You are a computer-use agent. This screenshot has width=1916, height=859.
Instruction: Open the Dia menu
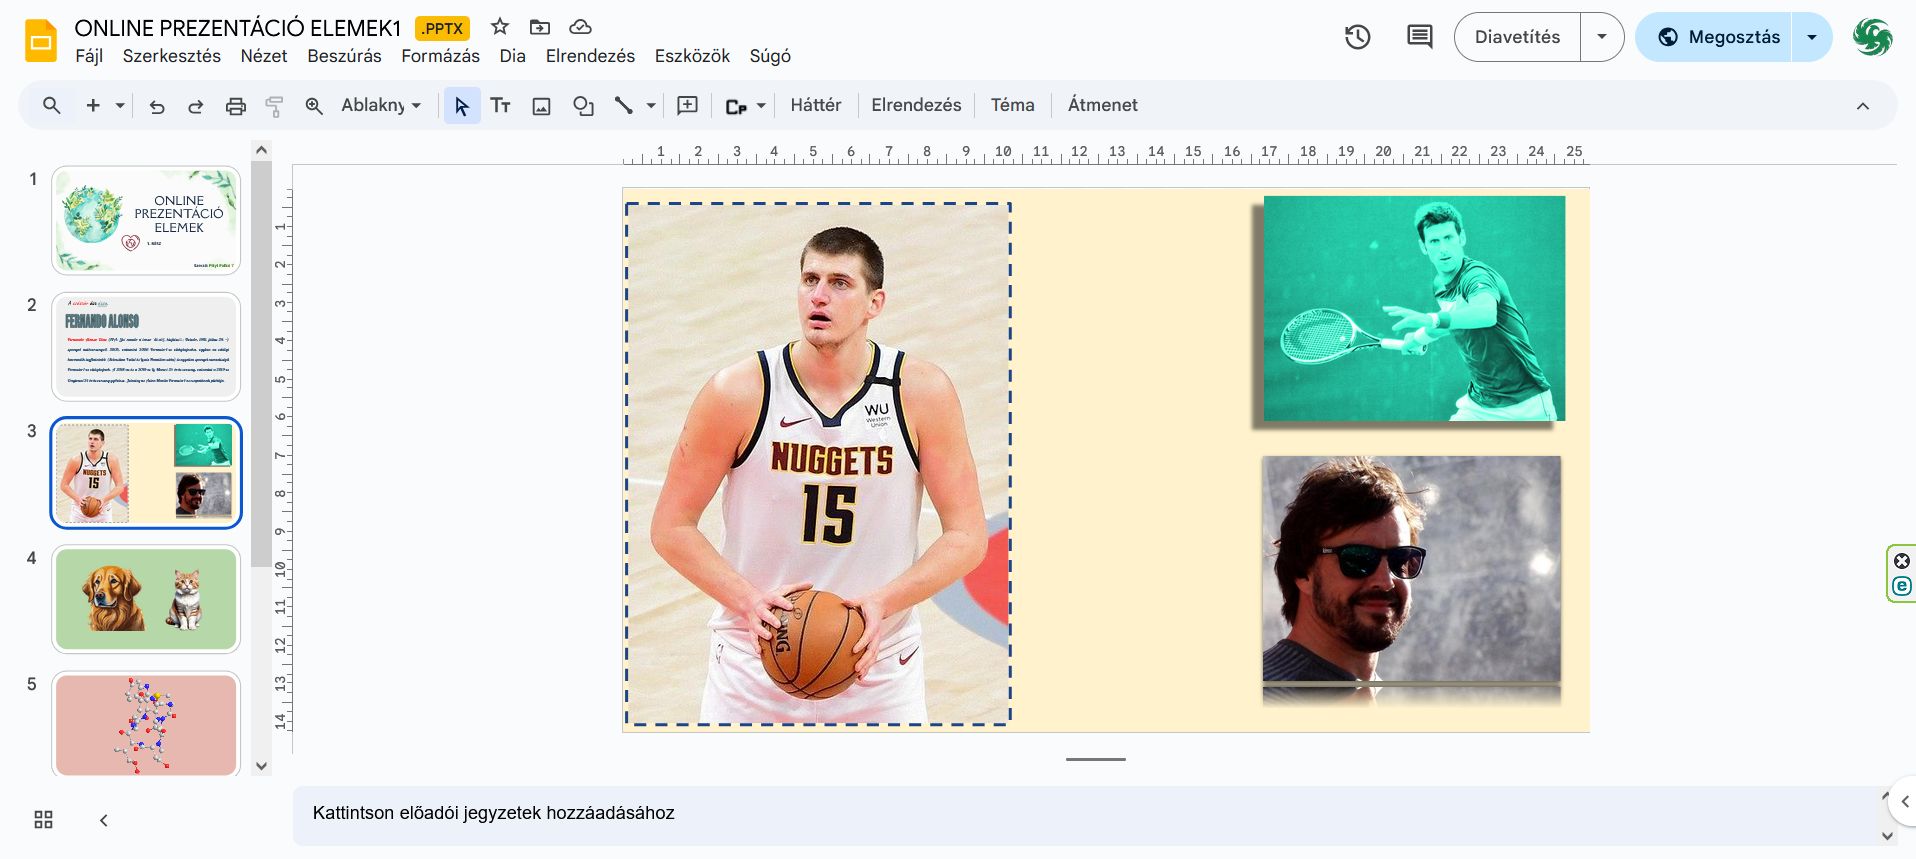click(x=513, y=56)
